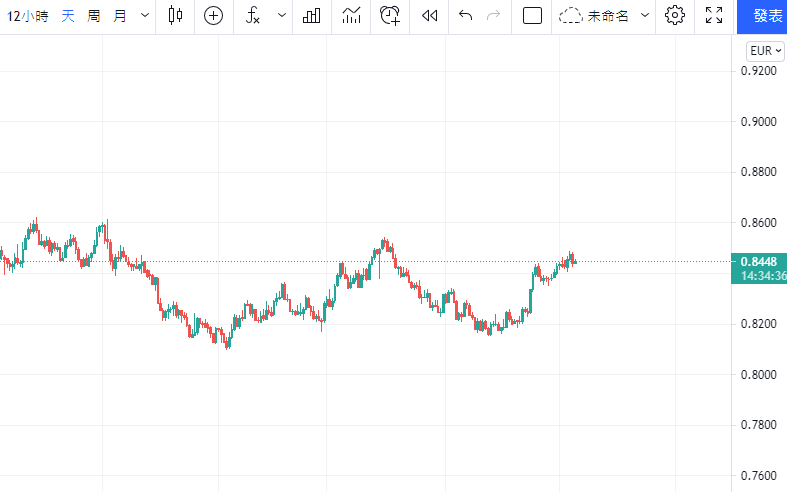Redo the action with the right arrow
The height and width of the screenshot is (492, 787).
tap(492, 16)
